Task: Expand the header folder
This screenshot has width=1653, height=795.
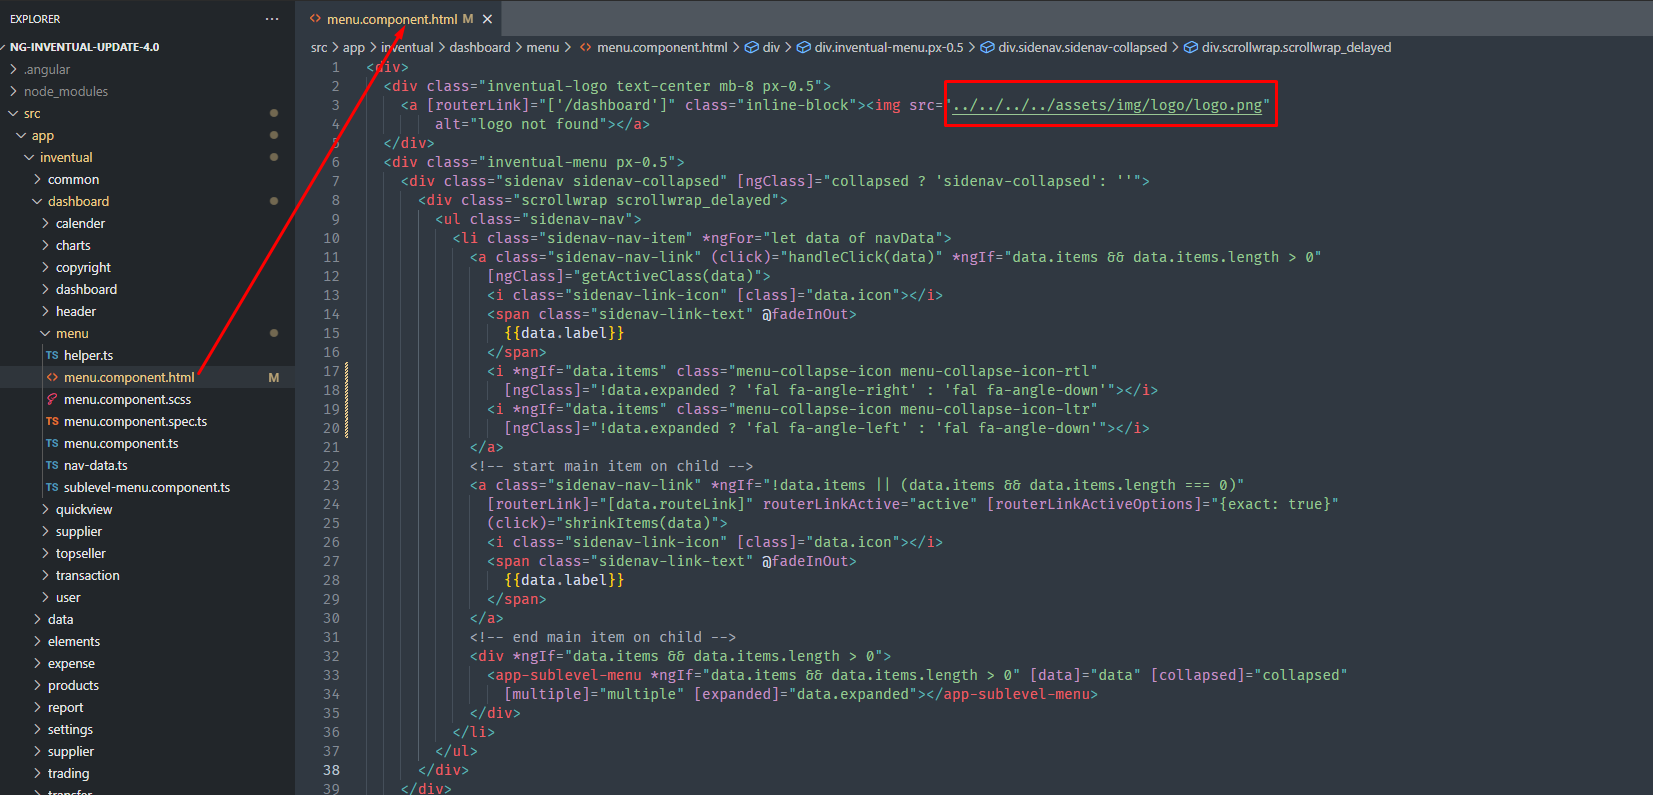Action: 76,311
